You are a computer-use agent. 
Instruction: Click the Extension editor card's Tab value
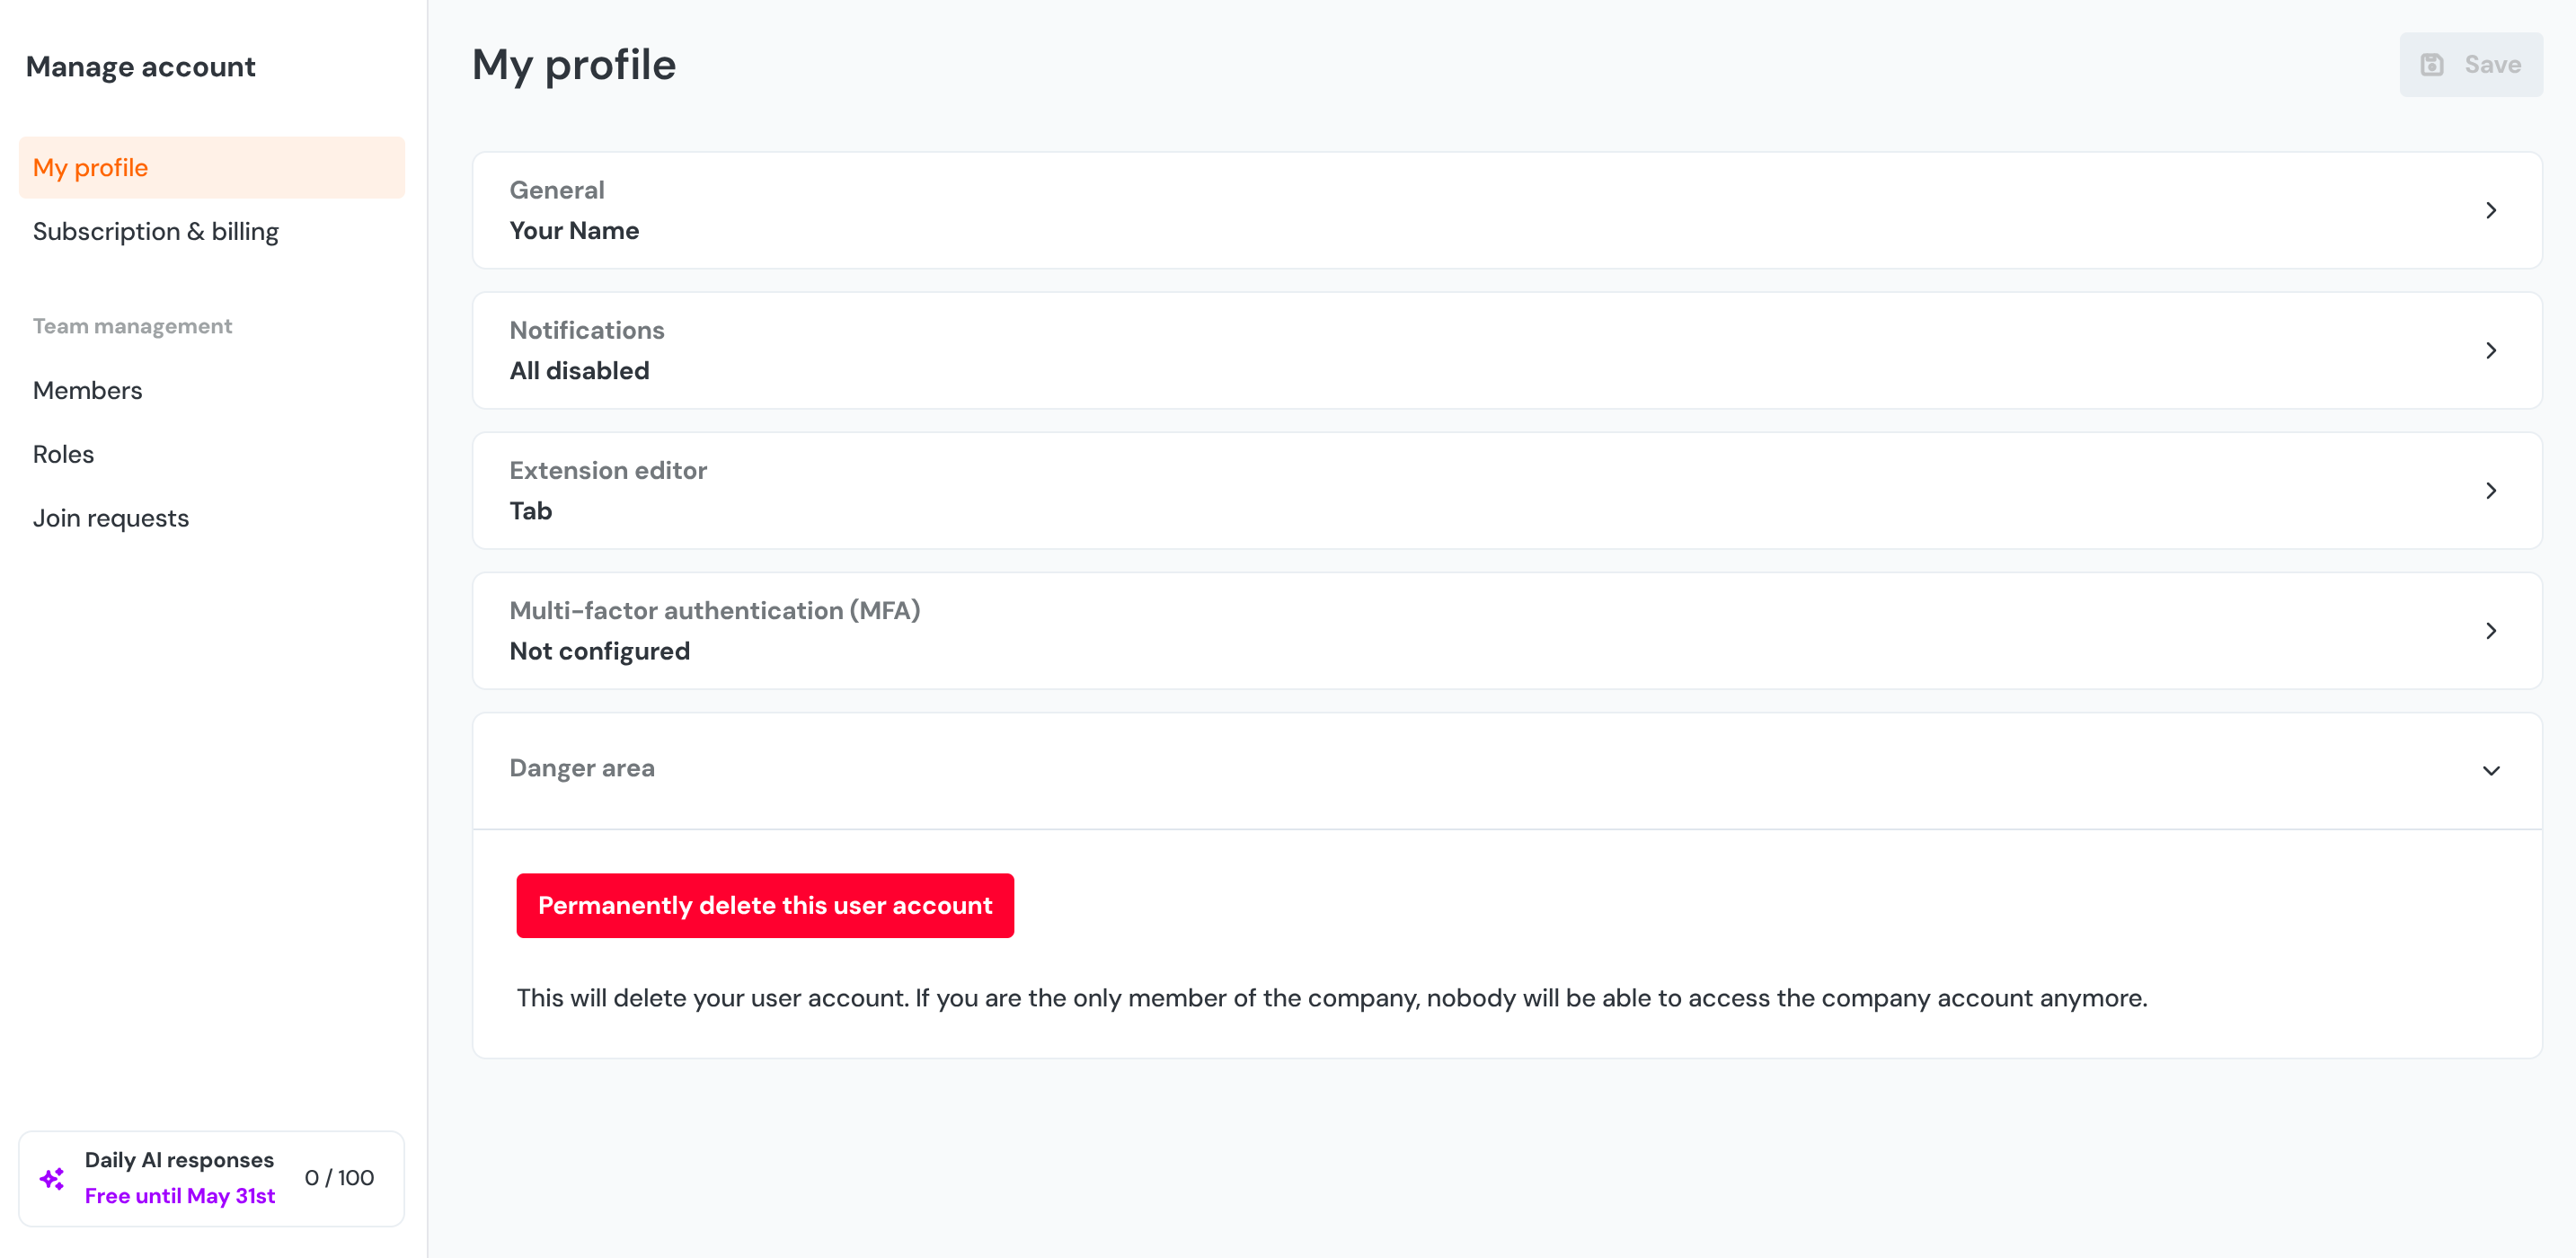pos(531,511)
